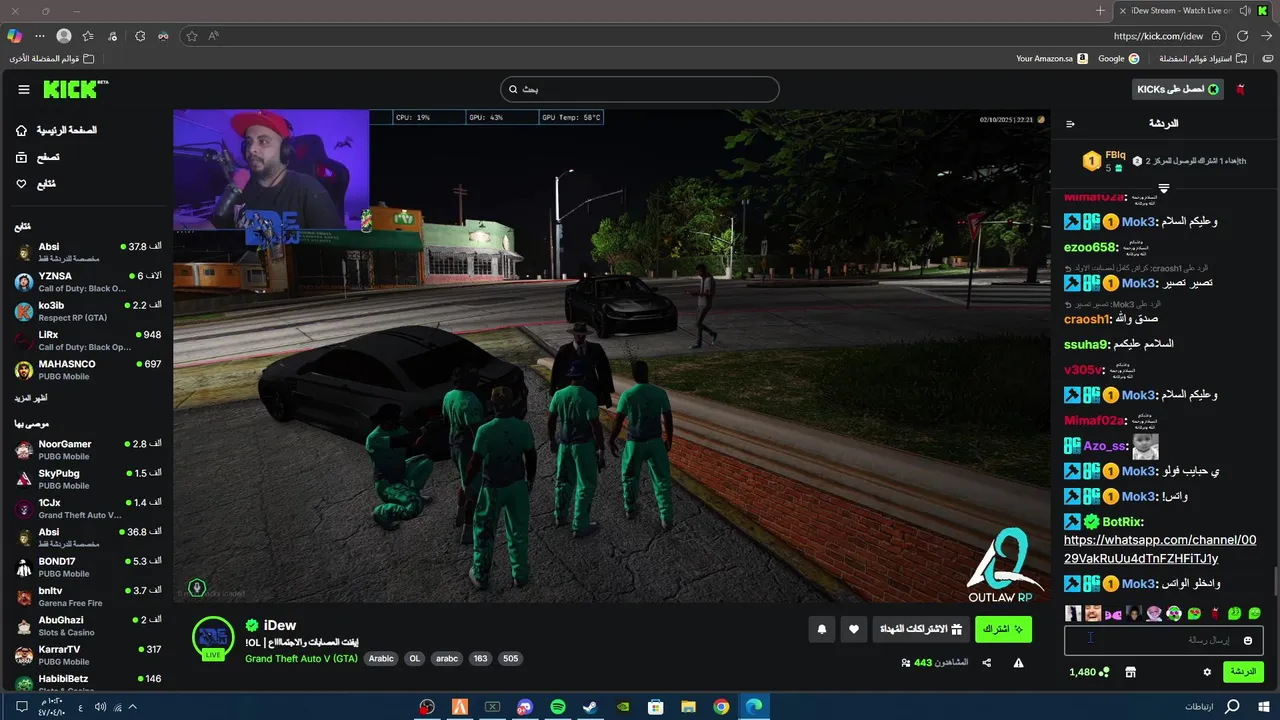Select the arabc stream tag
The width and height of the screenshot is (1280, 720).
[x=447, y=659]
